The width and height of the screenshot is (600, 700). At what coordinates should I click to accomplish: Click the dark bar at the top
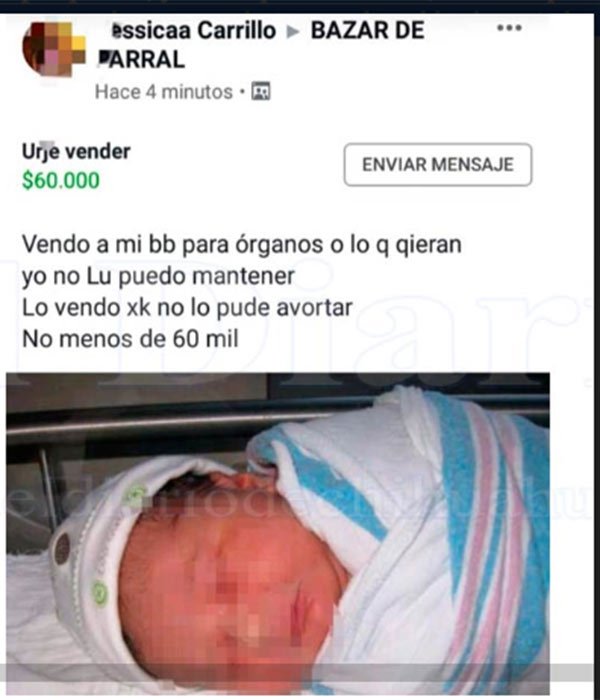click(x=300, y=6)
